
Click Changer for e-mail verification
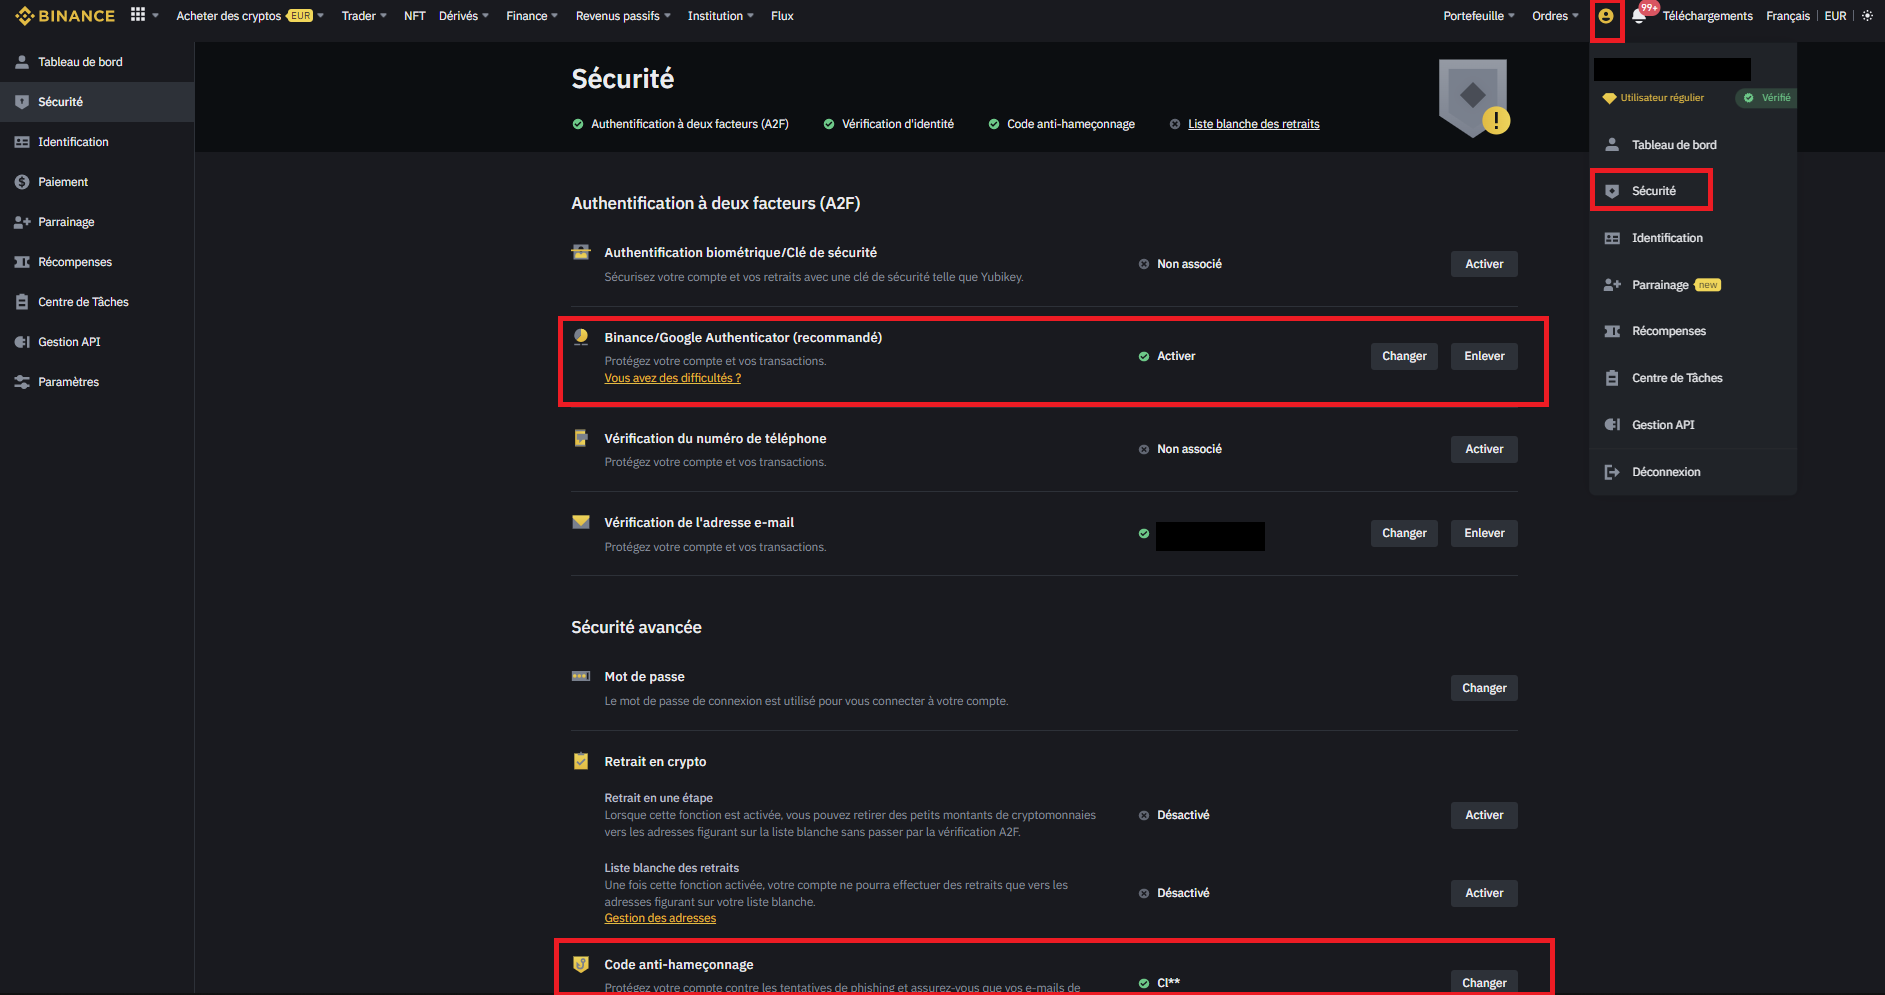tap(1404, 533)
